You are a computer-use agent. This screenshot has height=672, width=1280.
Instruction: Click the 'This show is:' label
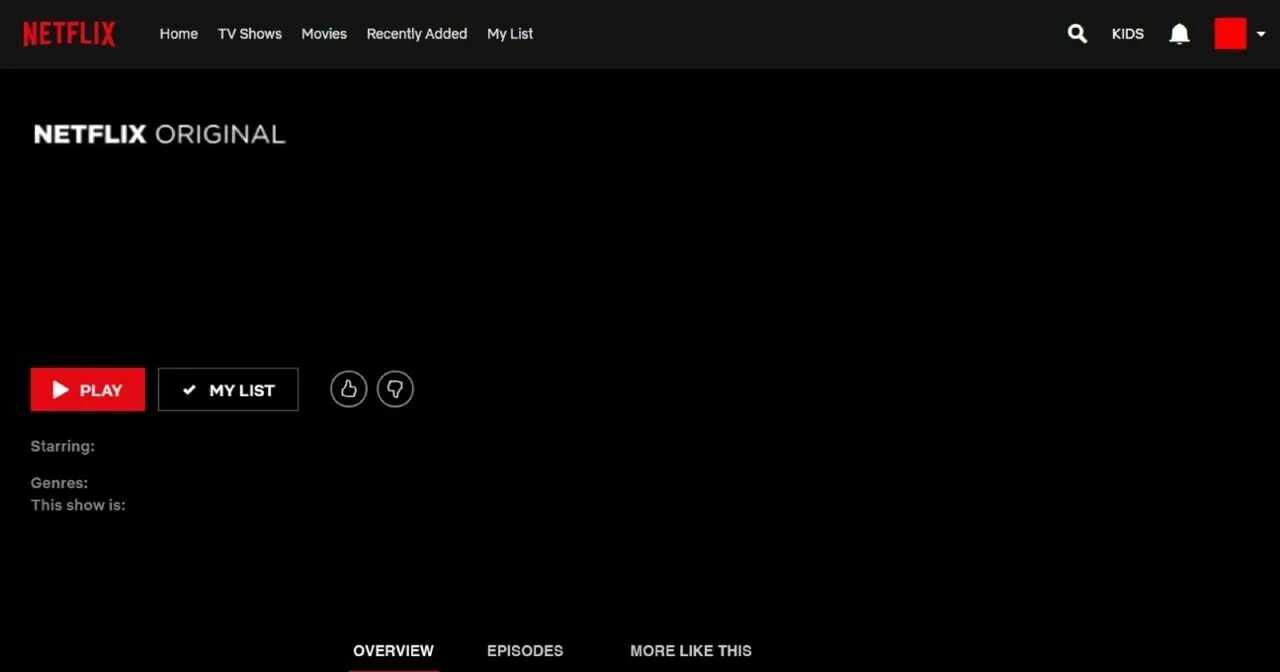coord(78,505)
